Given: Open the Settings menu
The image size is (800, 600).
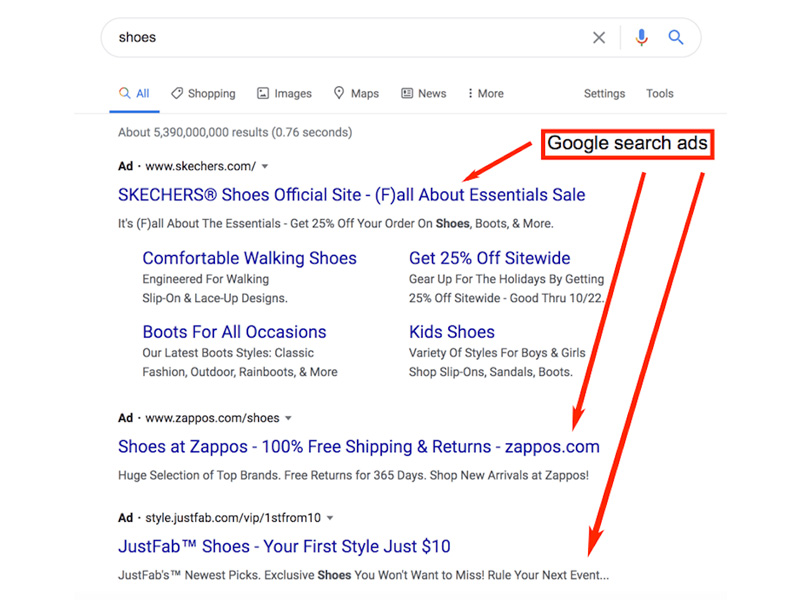Looking at the screenshot, I should click(604, 94).
